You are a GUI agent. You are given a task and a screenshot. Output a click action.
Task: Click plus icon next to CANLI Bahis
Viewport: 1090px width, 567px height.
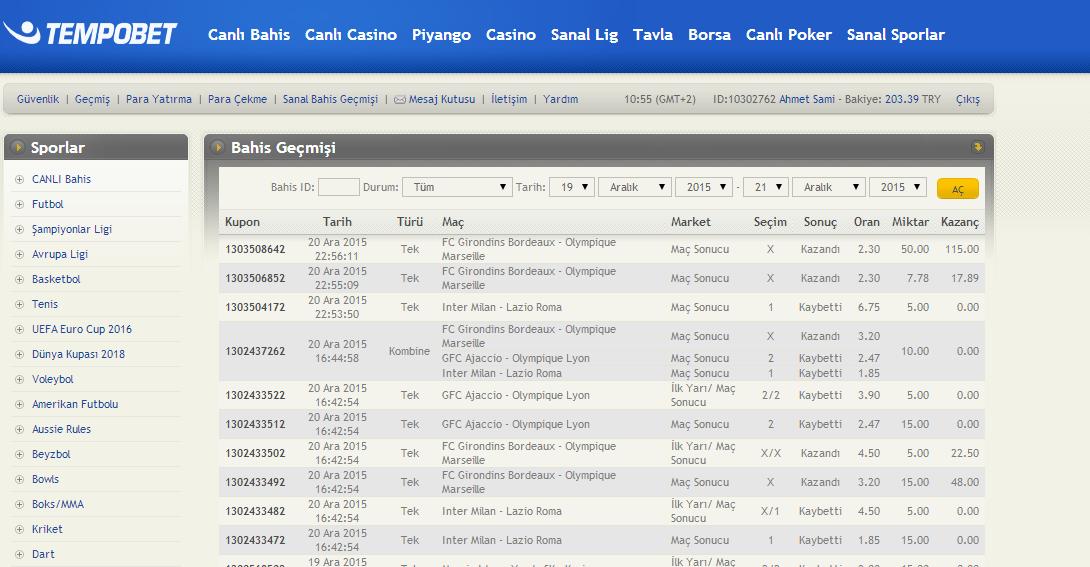(19, 180)
